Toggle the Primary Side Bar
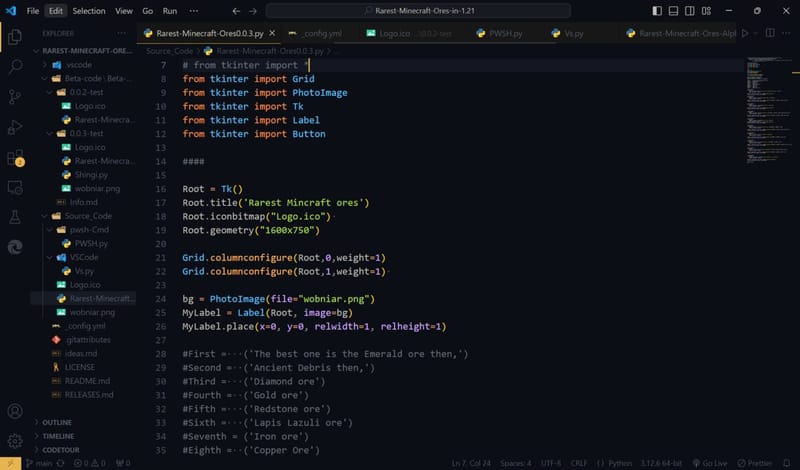 (x=657, y=11)
